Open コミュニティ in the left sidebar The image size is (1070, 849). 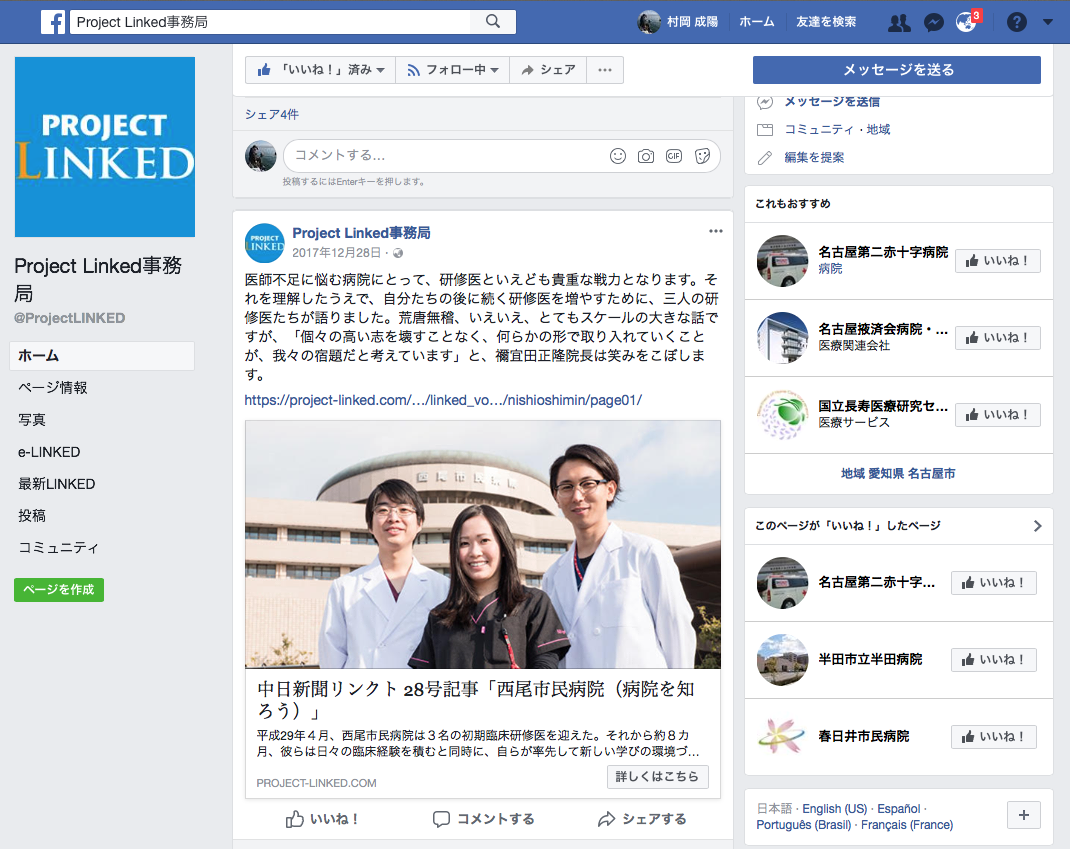(58, 548)
